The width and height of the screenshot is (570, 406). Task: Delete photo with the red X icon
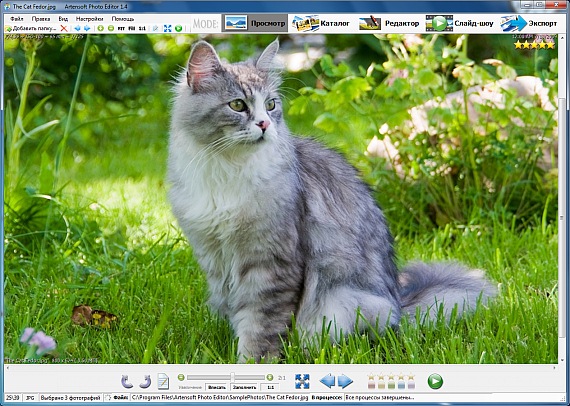64,28
